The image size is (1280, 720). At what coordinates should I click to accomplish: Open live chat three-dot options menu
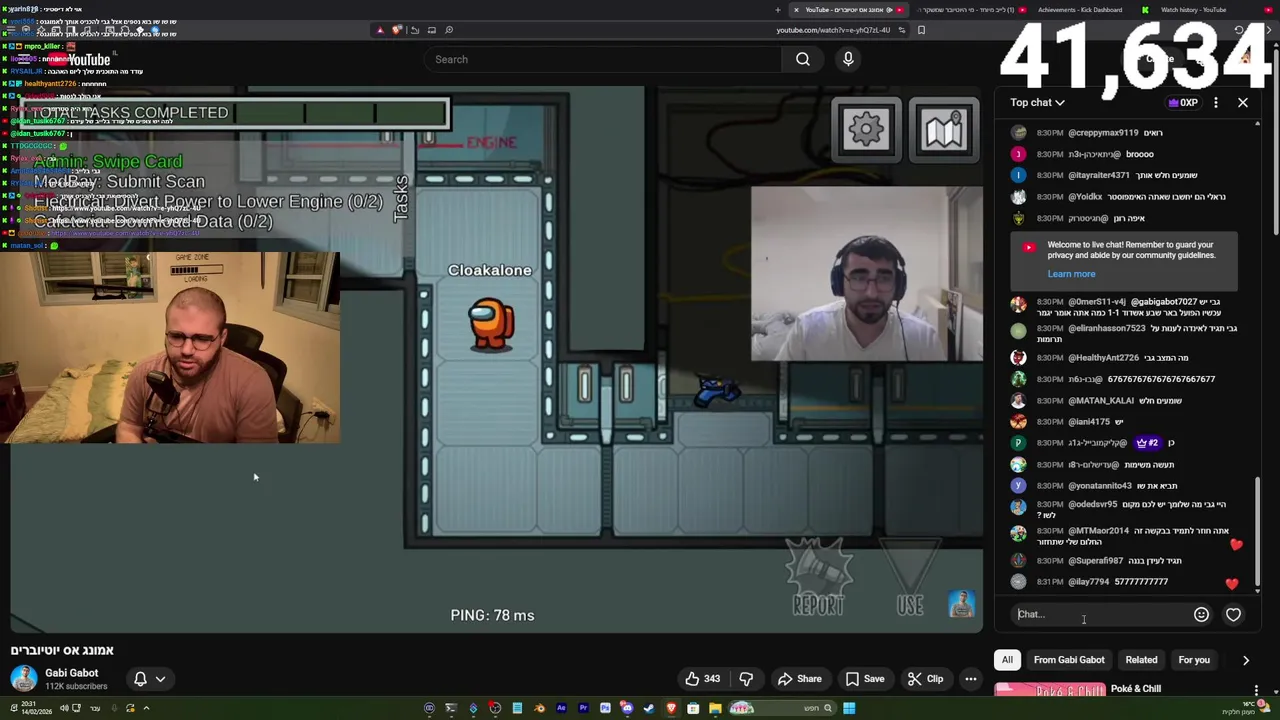[1216, 102]
